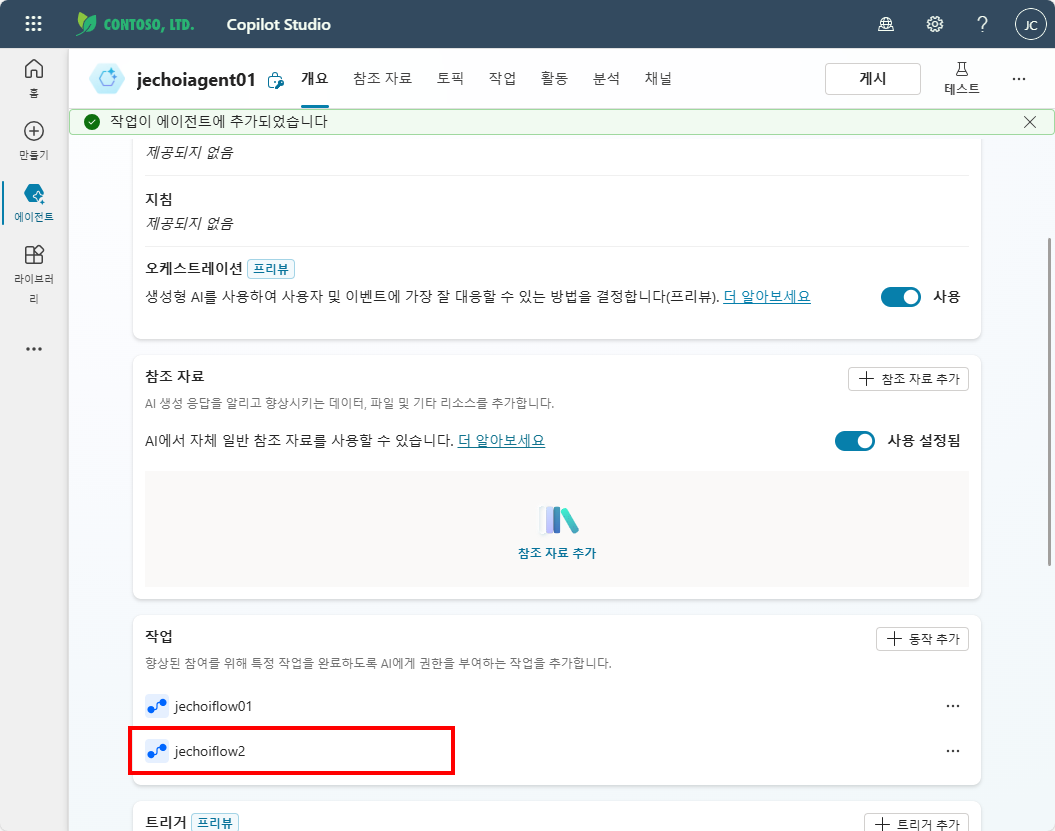Click the 참조 자료 추가 button with plus
The width and height of the screenshot is (1055, 831).
tap(908, 379)
